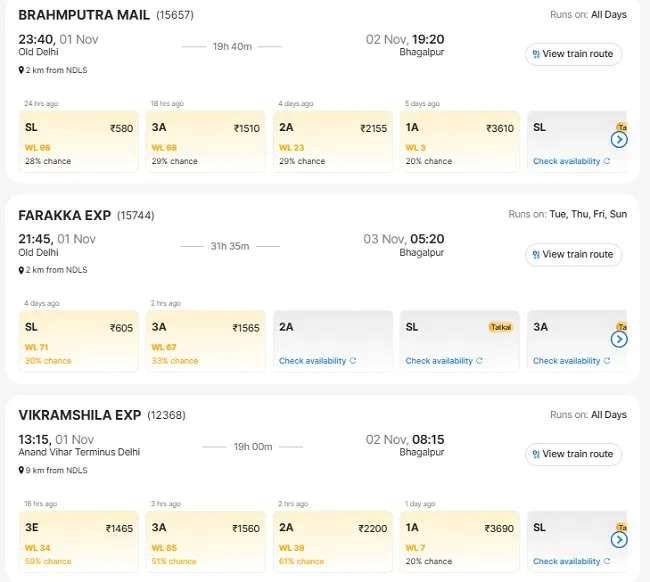Click location pin under Farakka Exp departure
Screen dimensions: 650x582
[21, 270]
